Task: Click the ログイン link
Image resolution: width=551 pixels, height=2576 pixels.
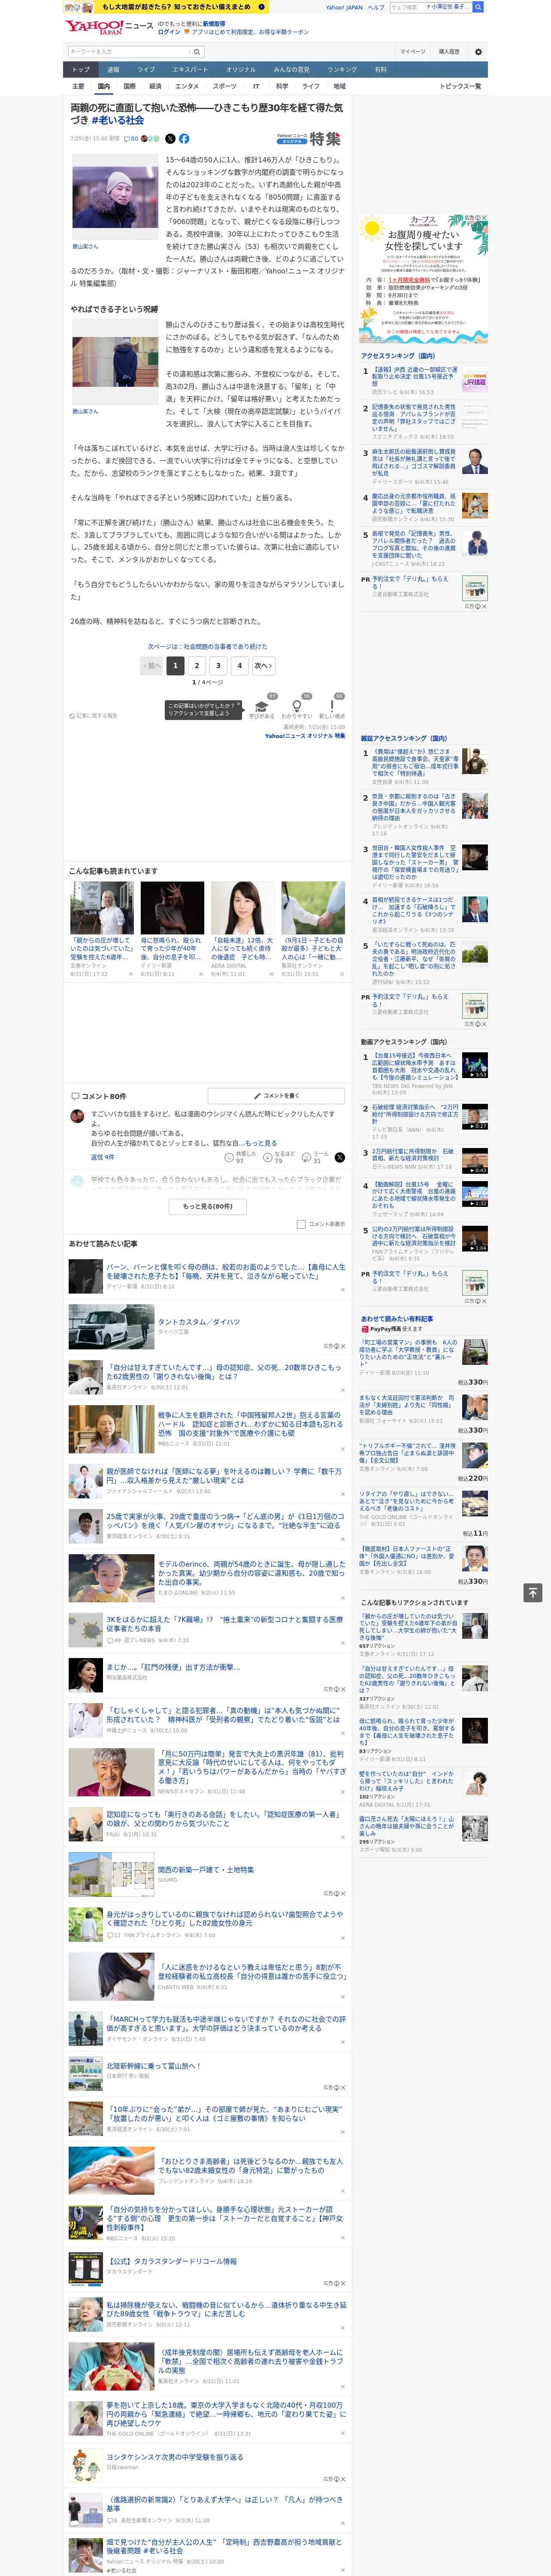Action: click(169, 32)
